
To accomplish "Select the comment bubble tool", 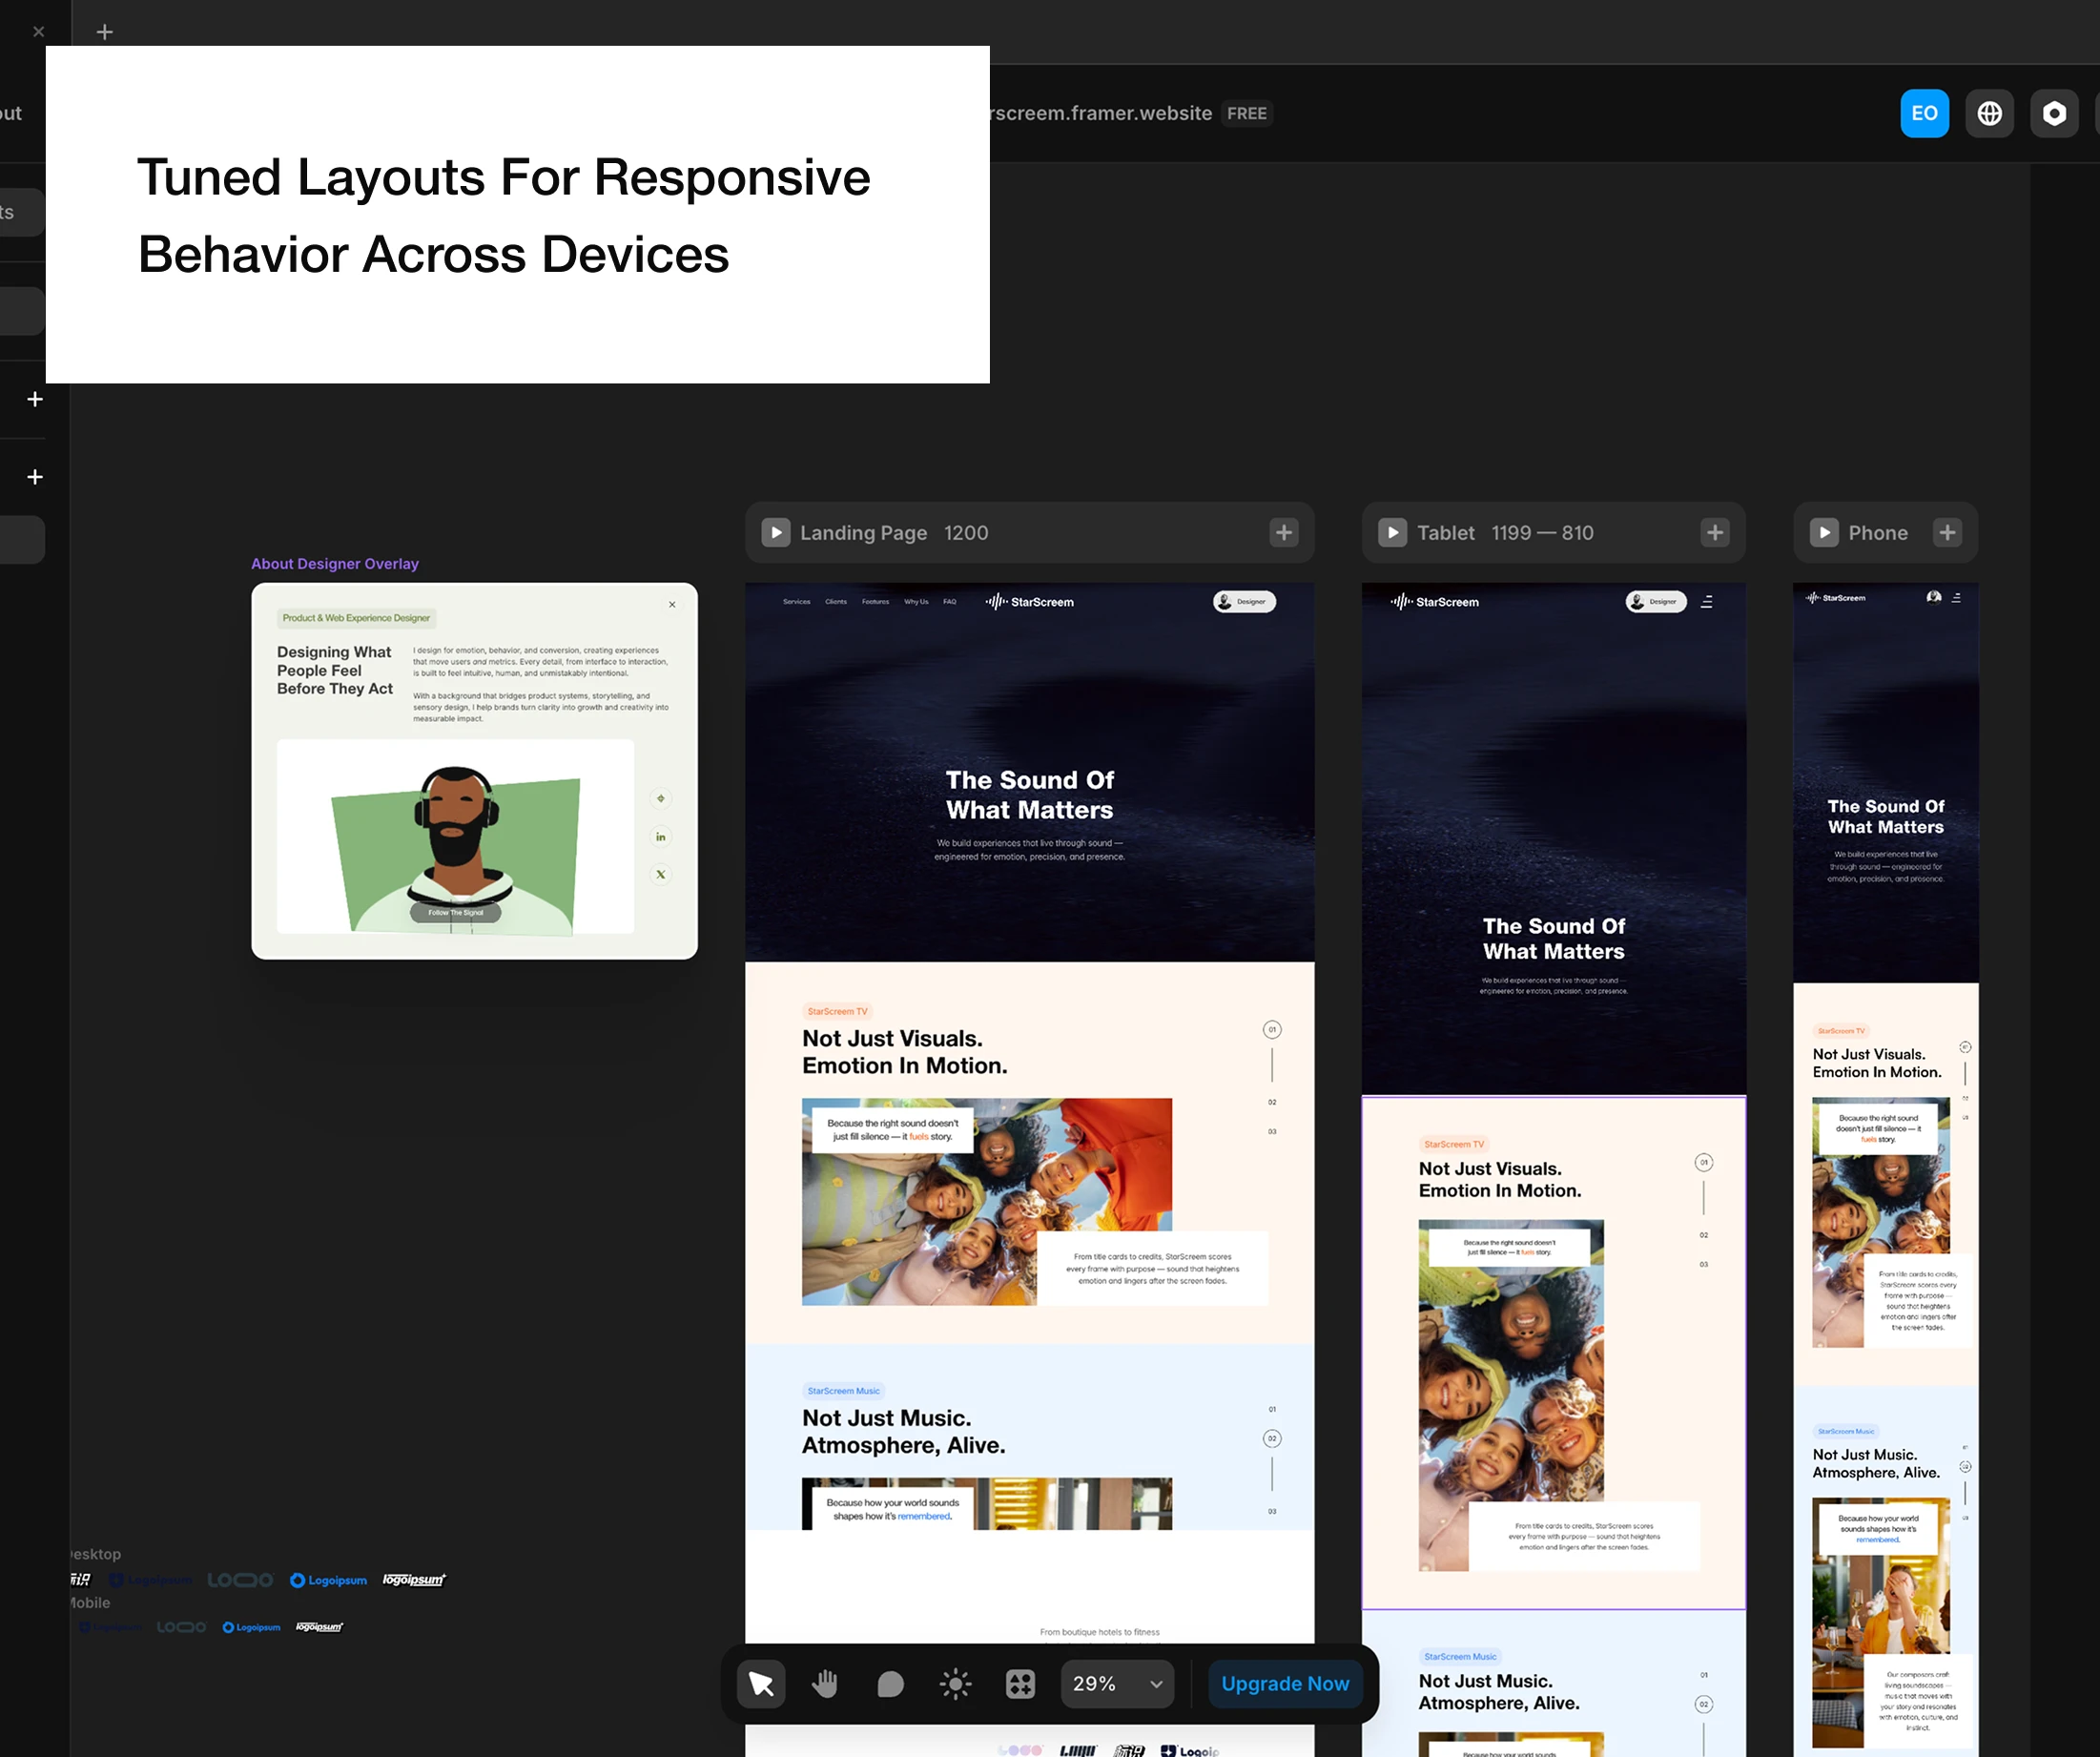I will tap(890, 1684).
